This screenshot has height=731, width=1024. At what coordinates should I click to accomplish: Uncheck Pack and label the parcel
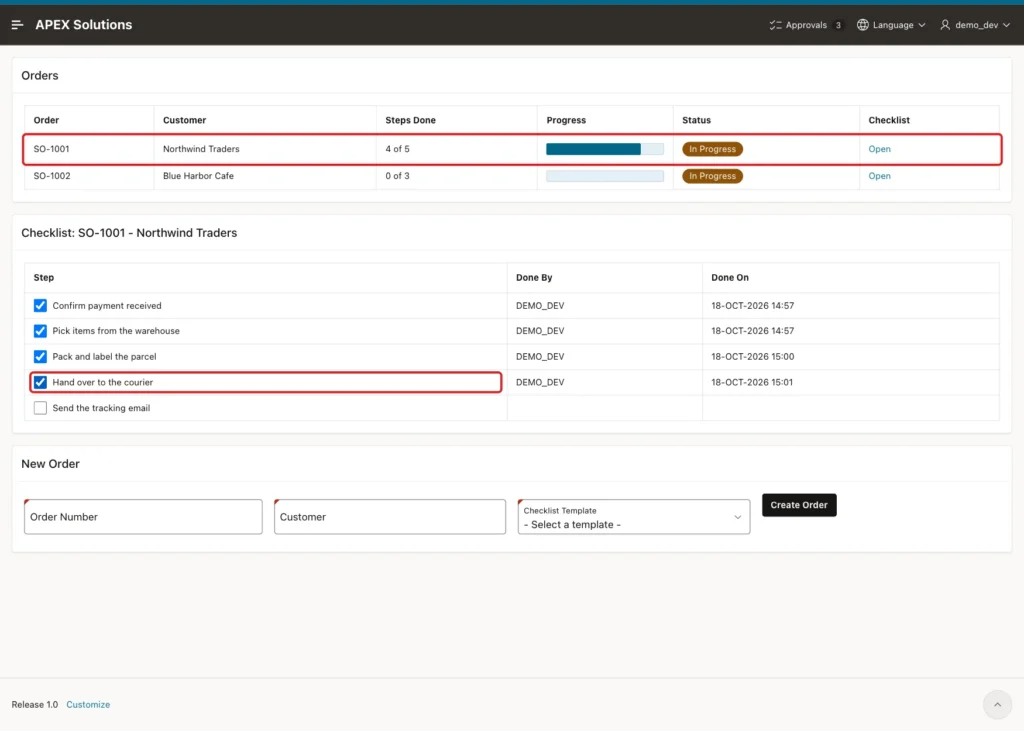pyautogui.click(x=40, y=357)
